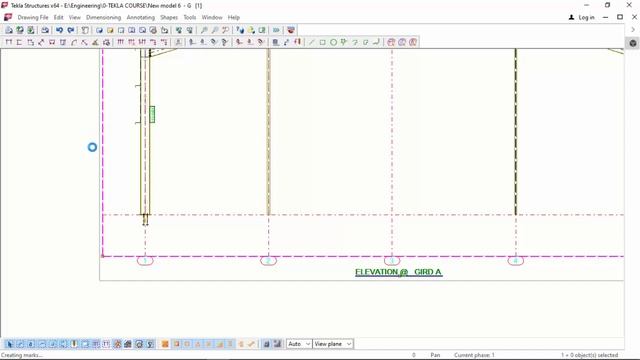
Task: Click the first pink cloud icon
Action: point(391,42)
